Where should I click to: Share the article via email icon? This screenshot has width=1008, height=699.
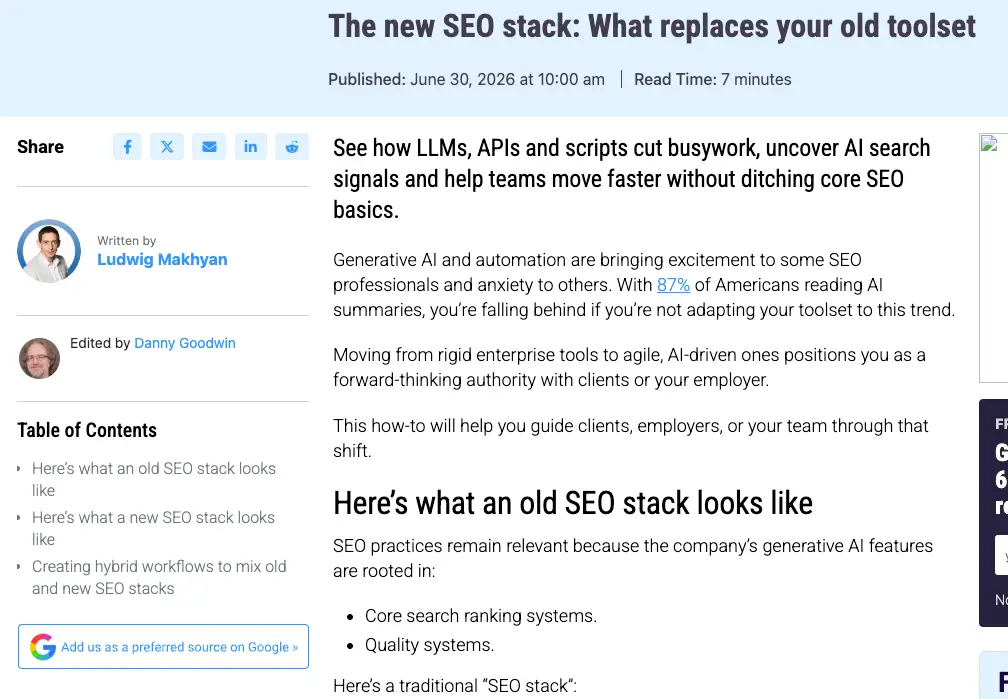point(209,147)
